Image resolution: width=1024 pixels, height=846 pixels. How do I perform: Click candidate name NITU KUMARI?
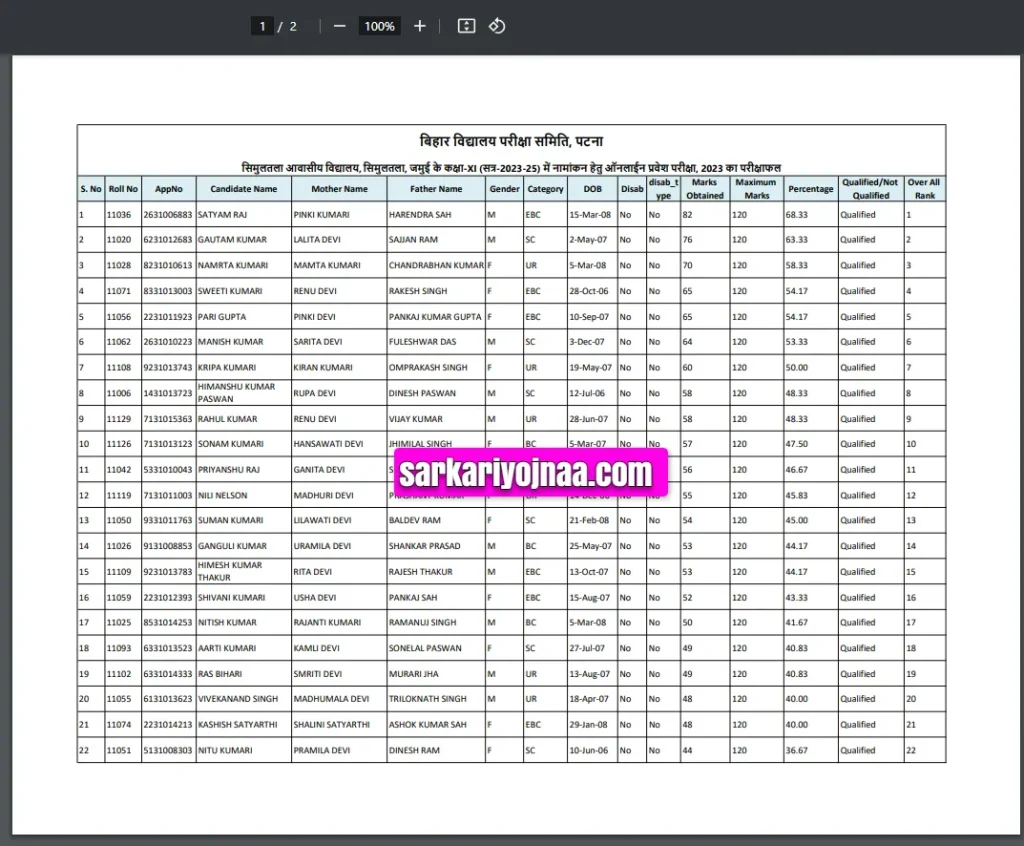[225, 750]
